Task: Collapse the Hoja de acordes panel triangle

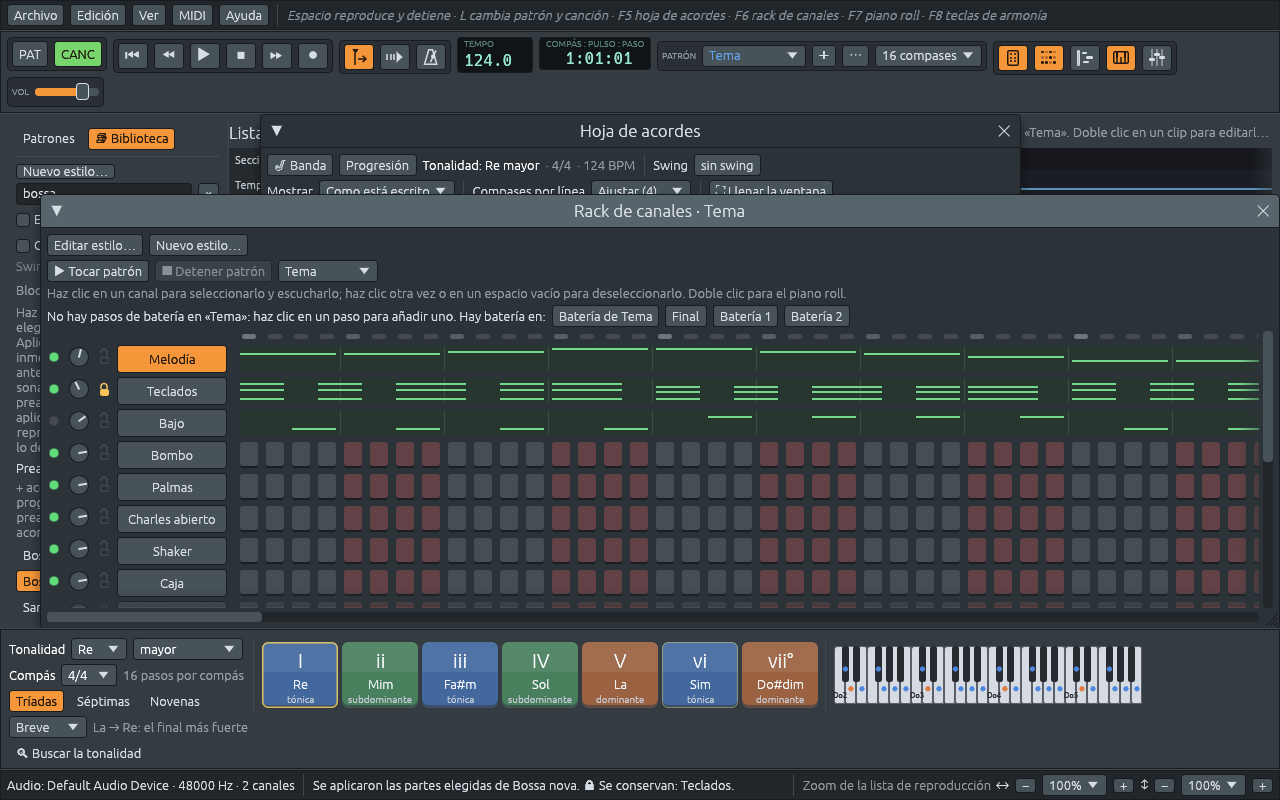Action: tap(277, 130)
